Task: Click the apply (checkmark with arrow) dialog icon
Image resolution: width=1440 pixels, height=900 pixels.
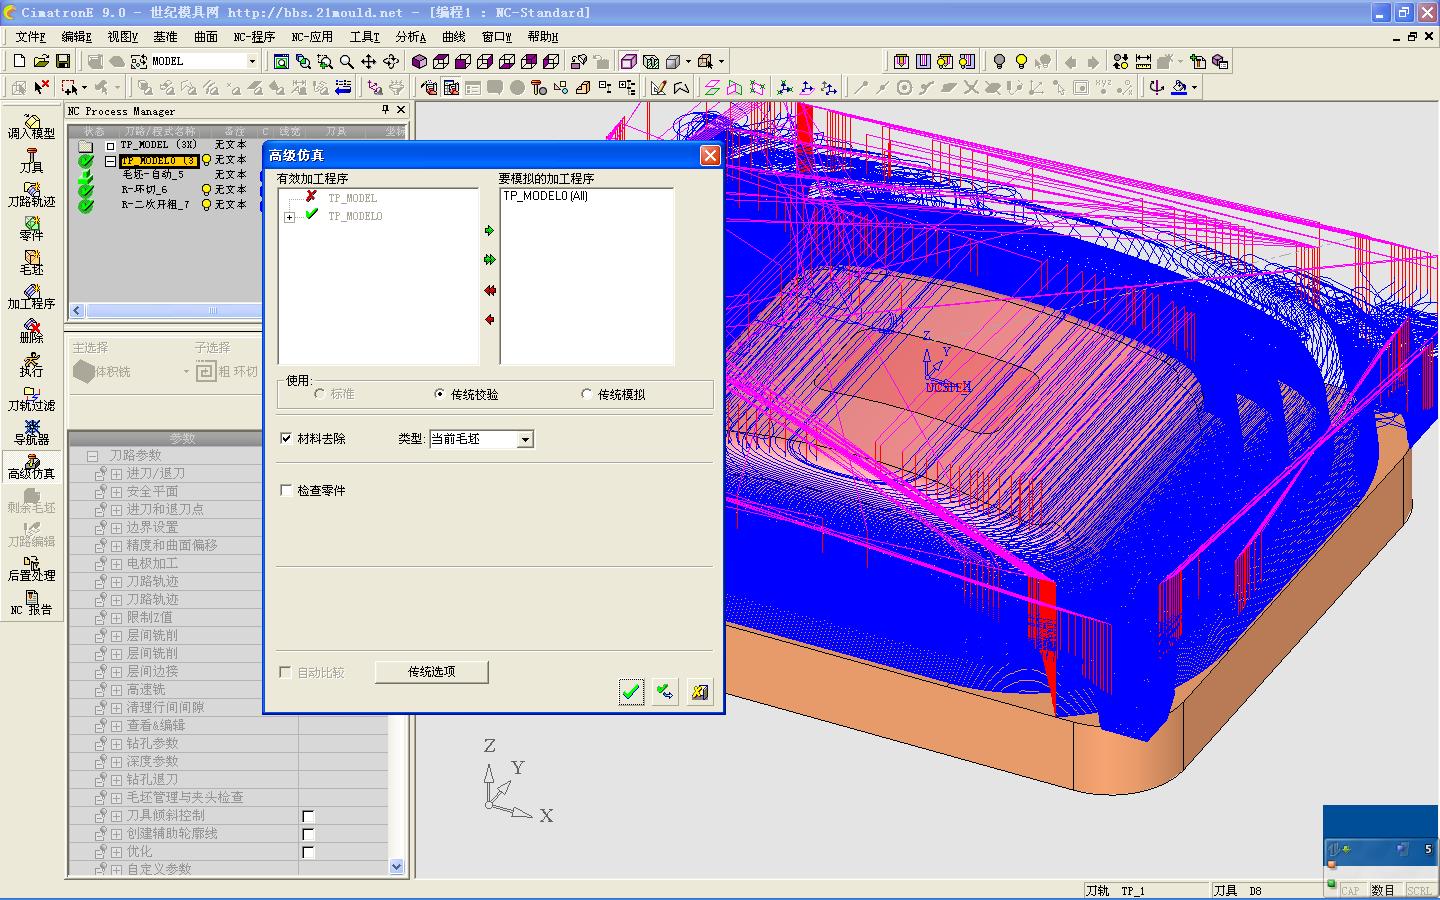Action: click(x=665, y=691)
